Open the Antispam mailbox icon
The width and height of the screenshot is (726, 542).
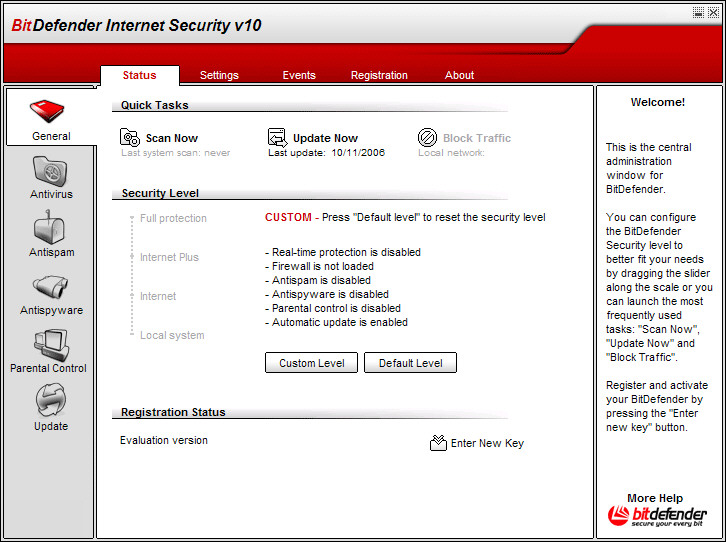(x=49, y=227)
